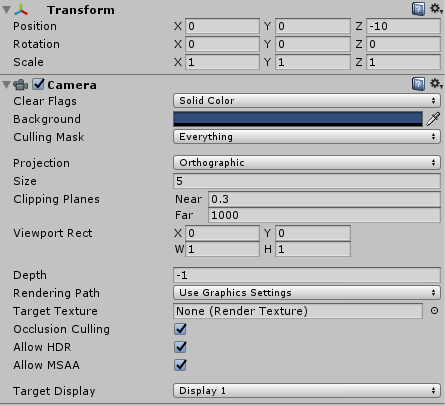Open Transform component help reference

tap(418, 9)
